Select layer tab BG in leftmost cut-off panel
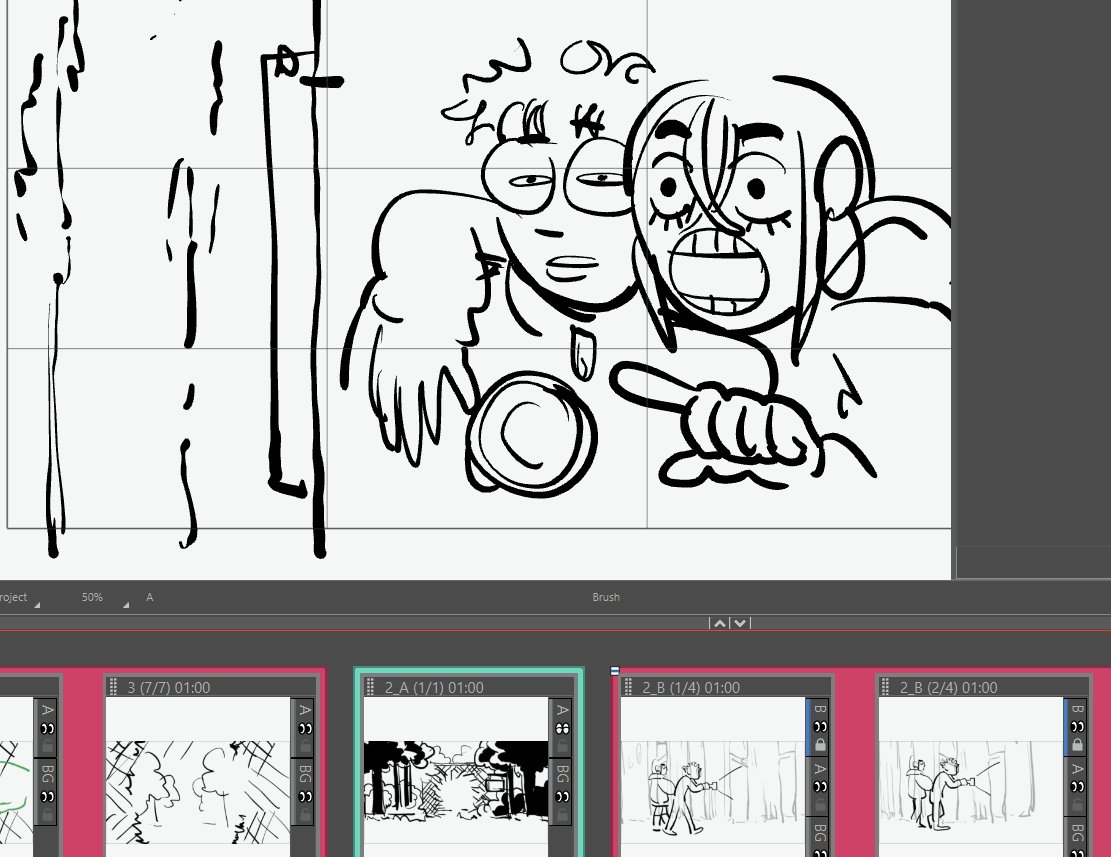This screenshot has width=1111, height=857. [47, 773]
